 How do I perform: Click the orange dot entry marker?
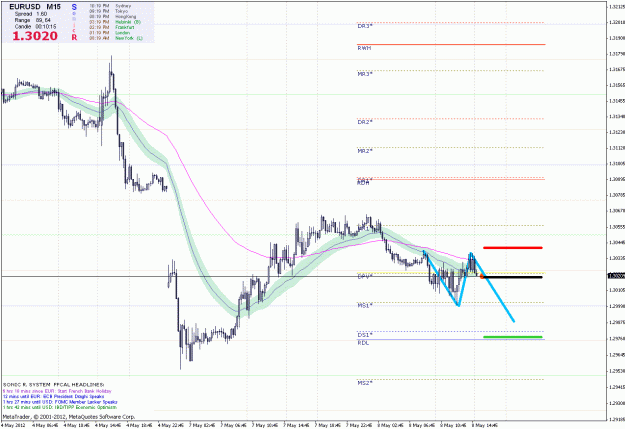coord(482,276)
